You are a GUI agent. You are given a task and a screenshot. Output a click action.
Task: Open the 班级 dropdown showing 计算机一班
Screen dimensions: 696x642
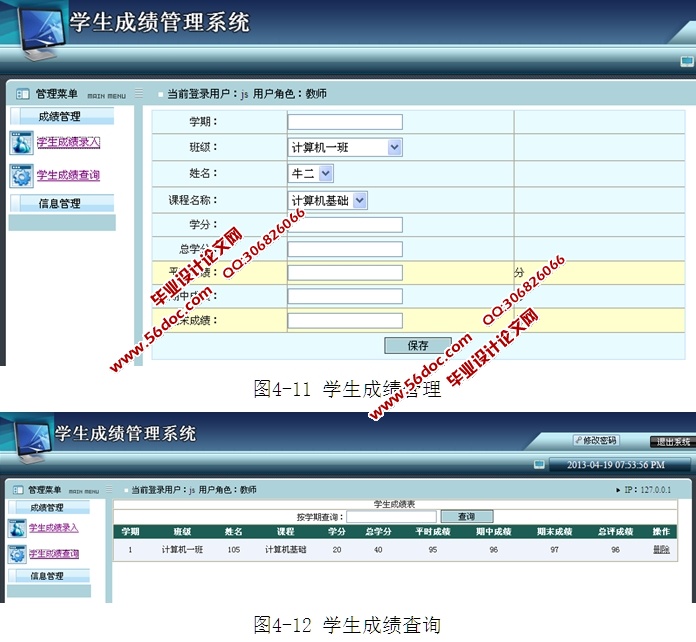point(345,147)
